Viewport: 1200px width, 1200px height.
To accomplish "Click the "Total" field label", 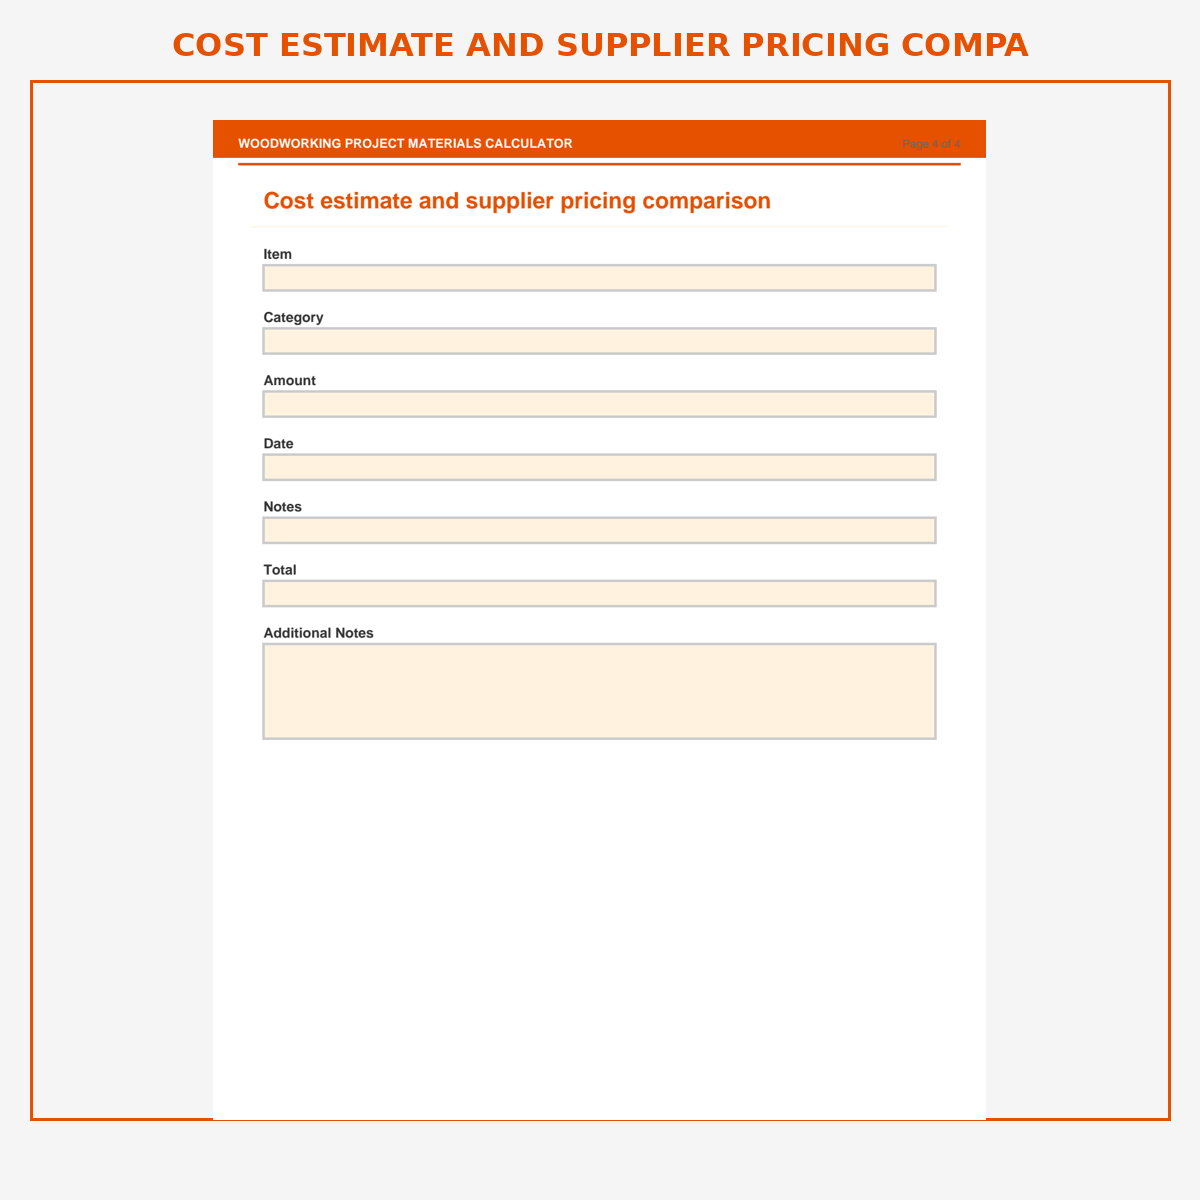I will coord(280,569).
